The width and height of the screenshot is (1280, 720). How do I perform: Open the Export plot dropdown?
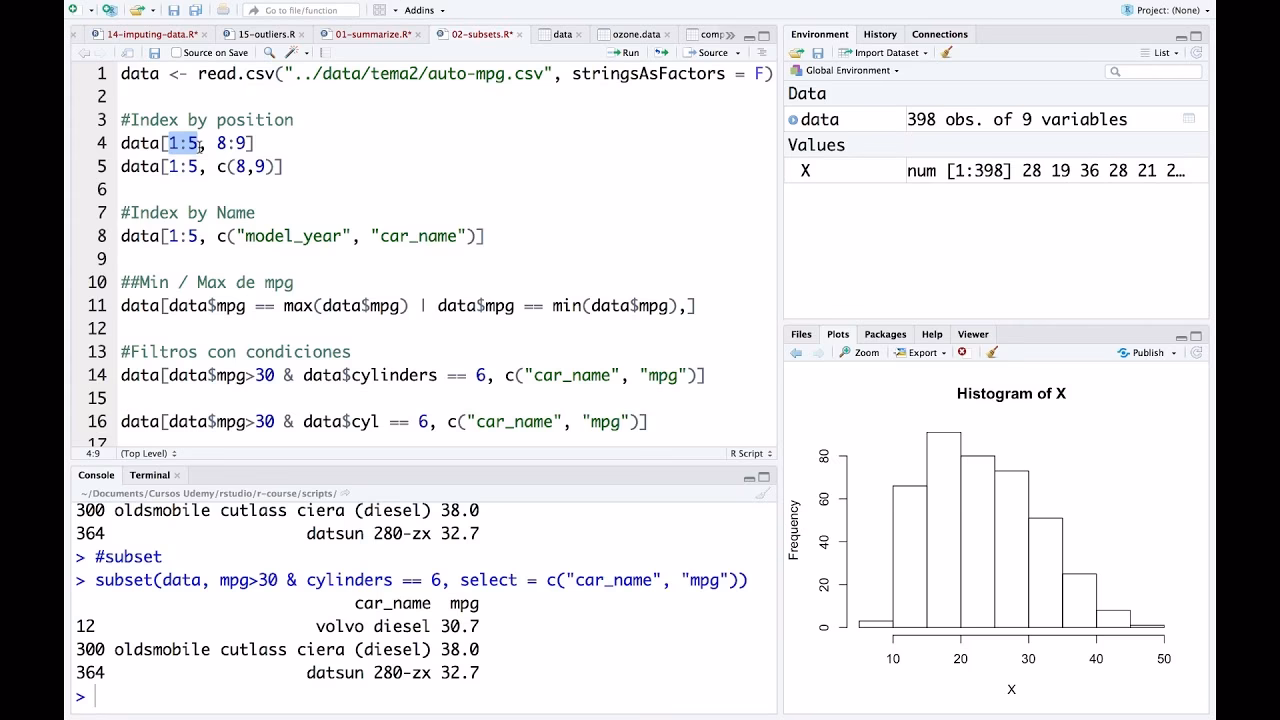click(x=921, y=353)
